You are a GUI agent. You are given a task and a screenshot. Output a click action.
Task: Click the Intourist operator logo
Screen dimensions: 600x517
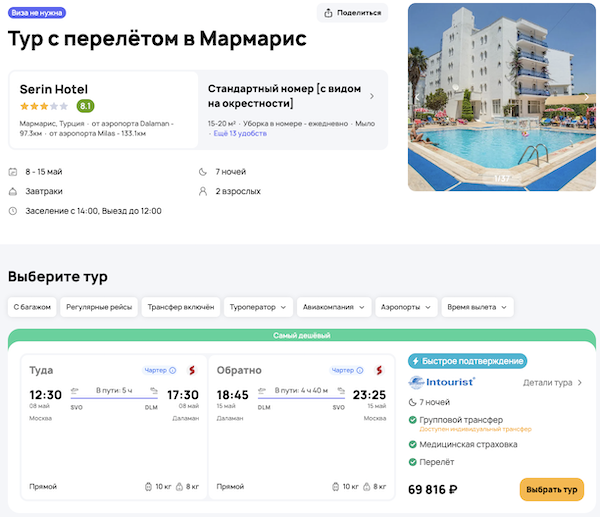coord(442,382)
